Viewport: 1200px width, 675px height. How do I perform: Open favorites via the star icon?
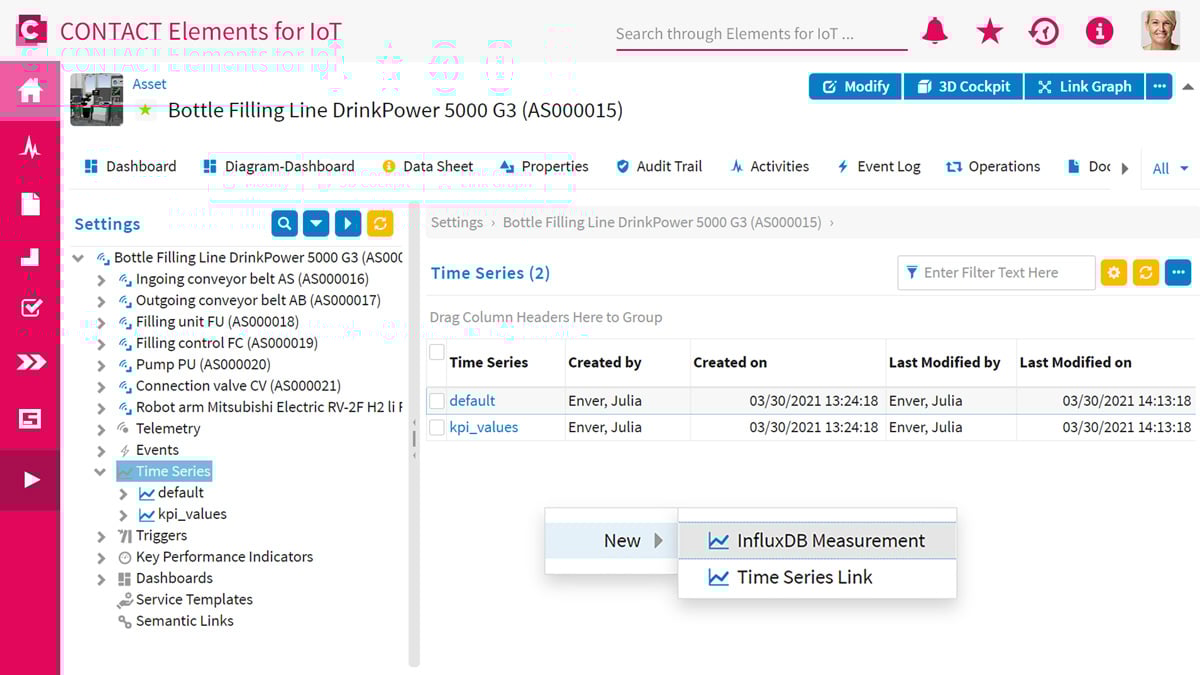pos(989,31)
